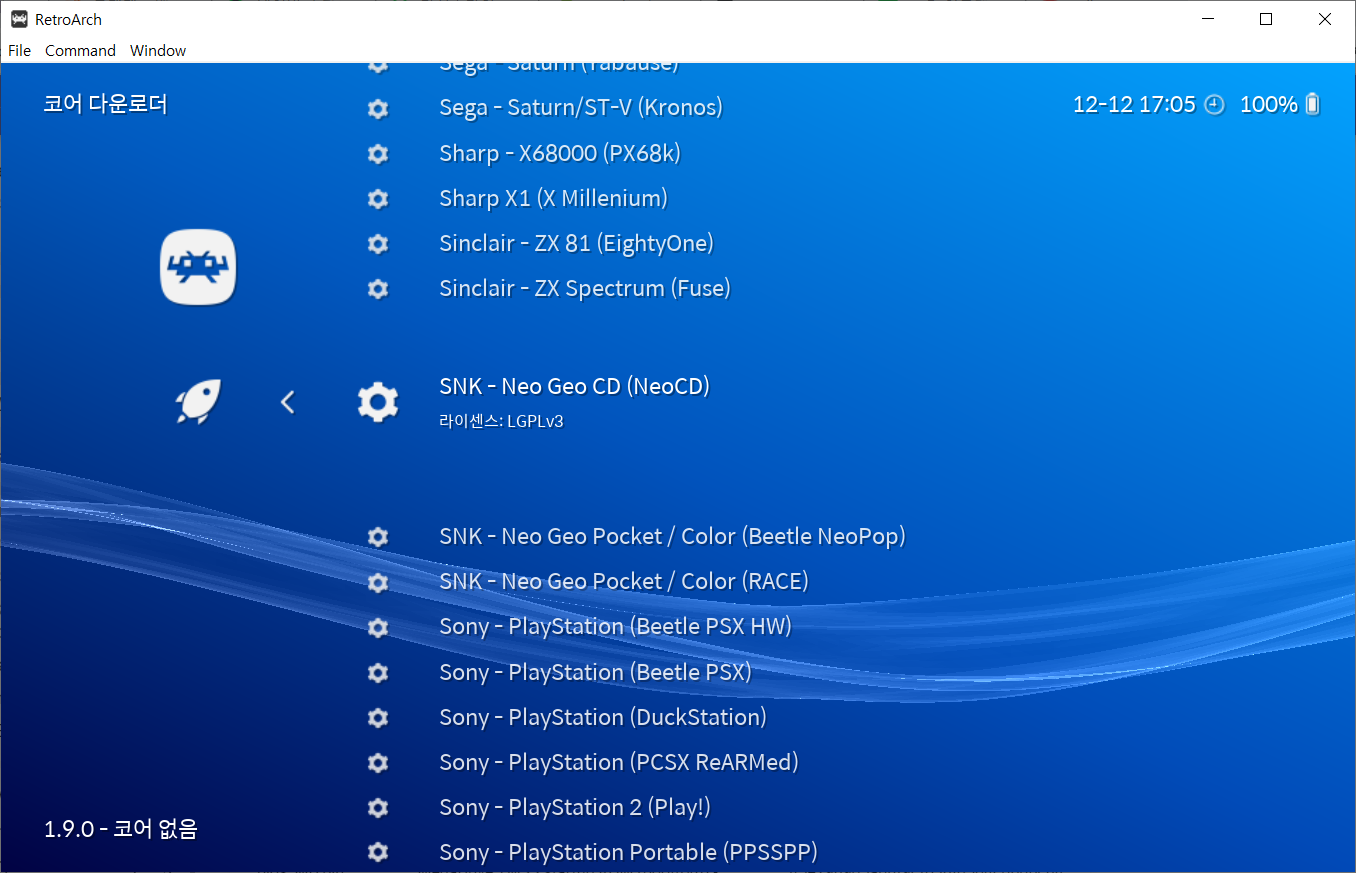
Task: Click the 100% battery percentage text
Action: (1268, 104)
